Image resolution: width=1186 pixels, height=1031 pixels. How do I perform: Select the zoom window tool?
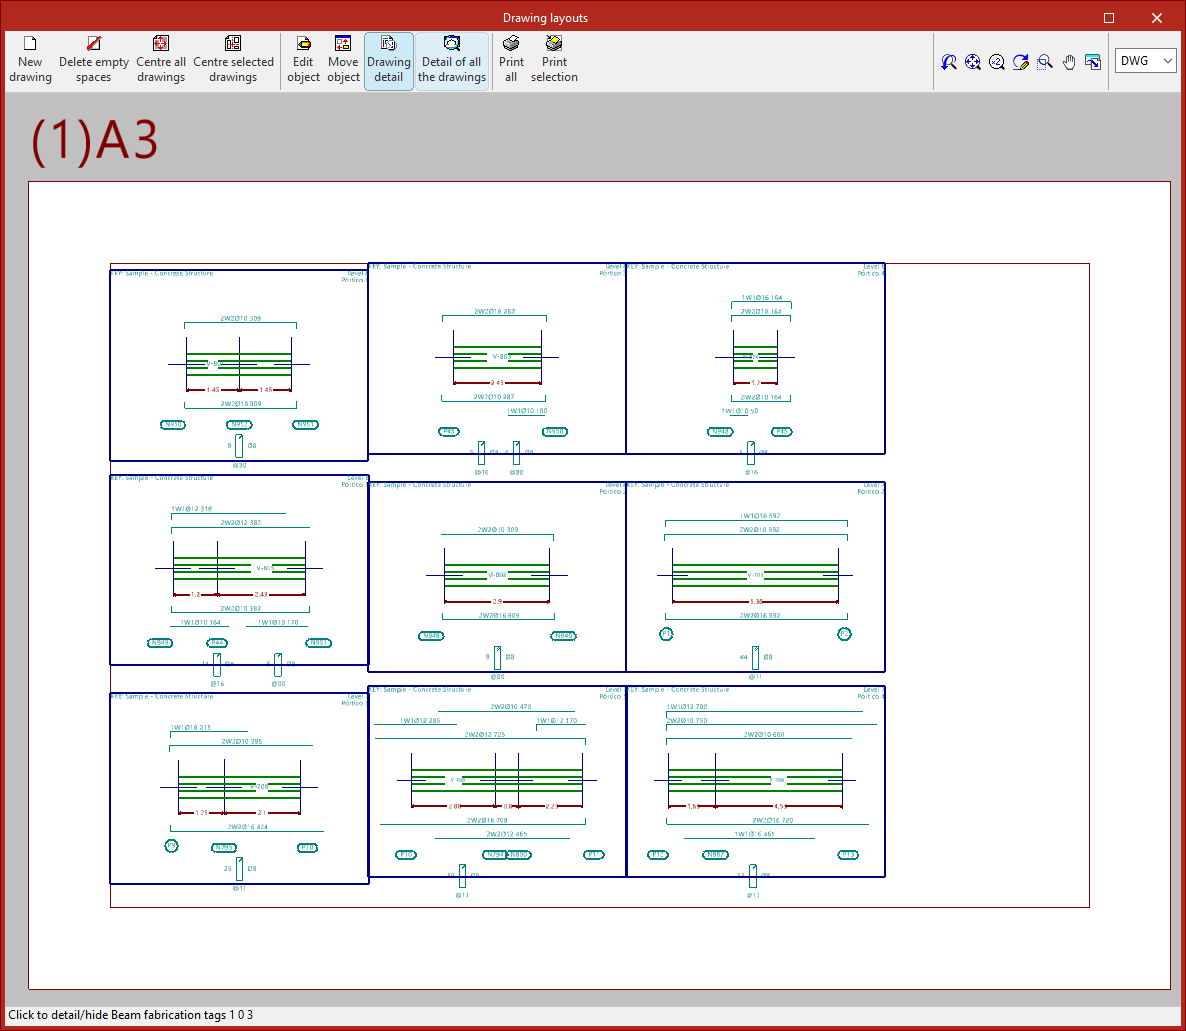(1045, 62)
